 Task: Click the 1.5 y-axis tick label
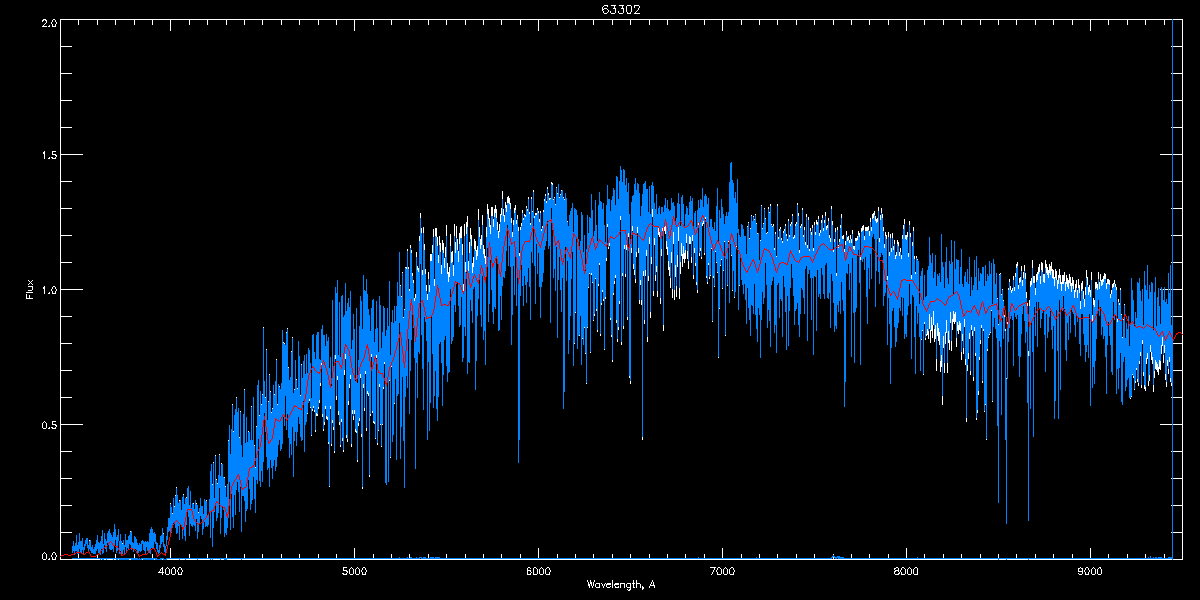tap(49, 155)
